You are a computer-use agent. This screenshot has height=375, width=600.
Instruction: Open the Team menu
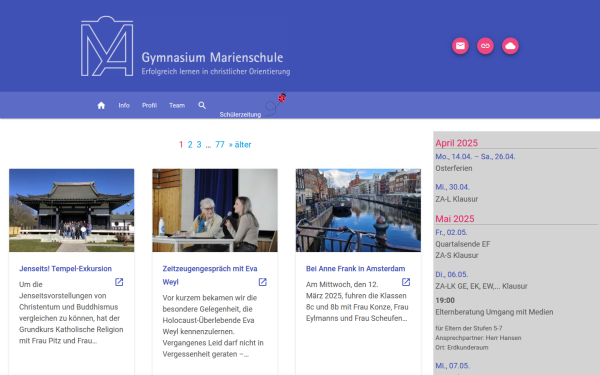pyautogui.click(x=177, y=105)
